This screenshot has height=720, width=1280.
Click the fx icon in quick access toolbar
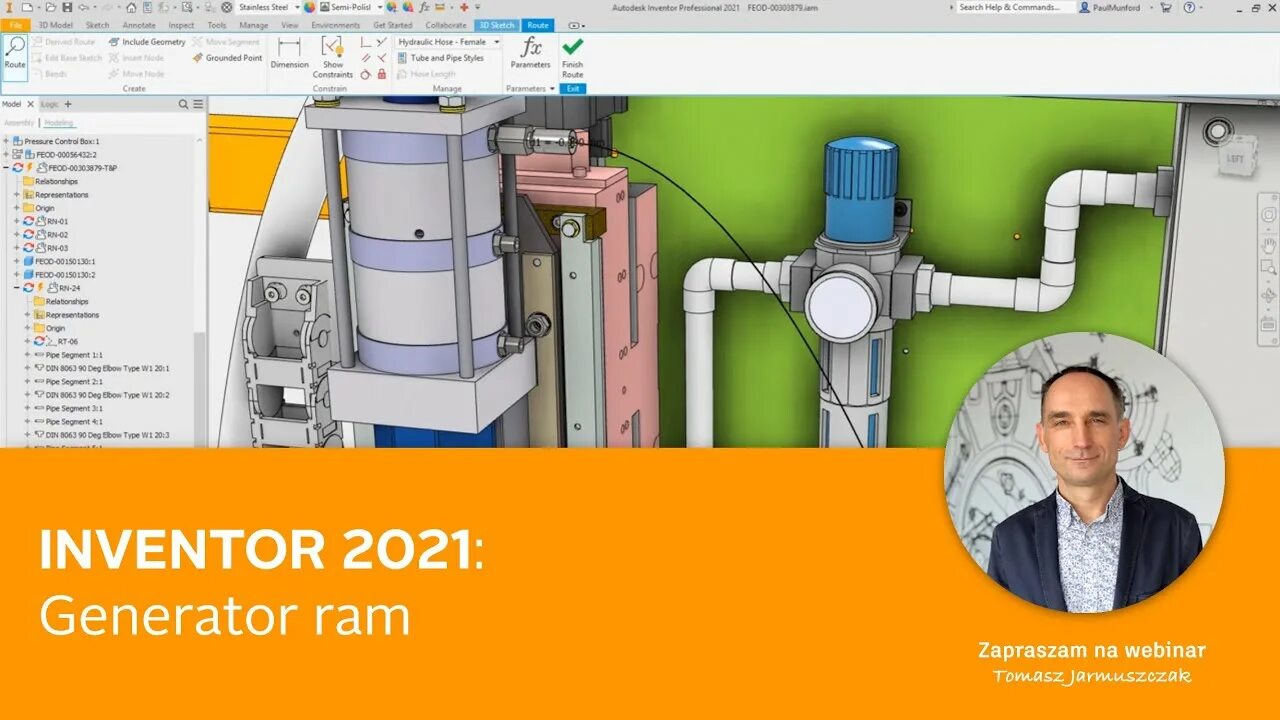[x=425, y=7]
